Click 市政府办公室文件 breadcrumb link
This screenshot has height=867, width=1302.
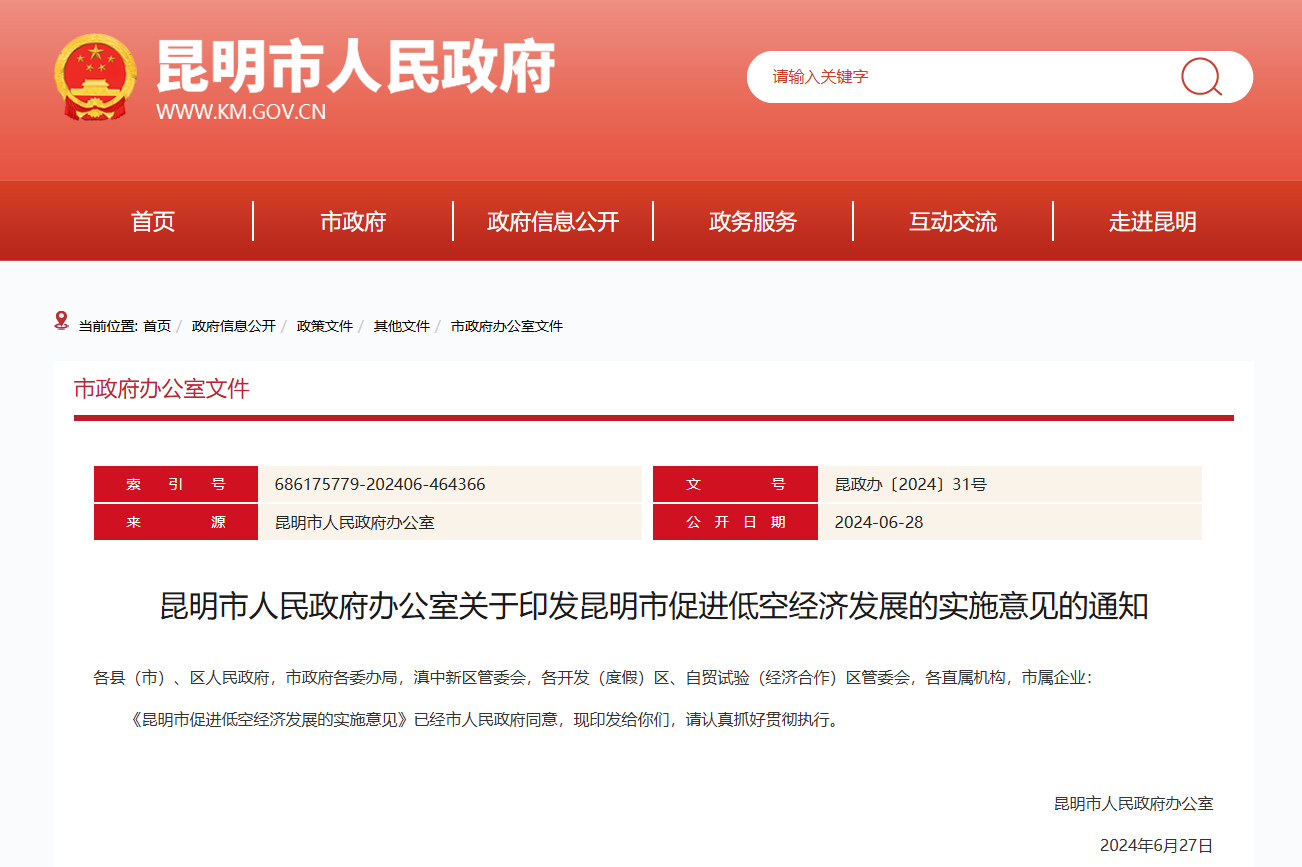click(507, 326)
